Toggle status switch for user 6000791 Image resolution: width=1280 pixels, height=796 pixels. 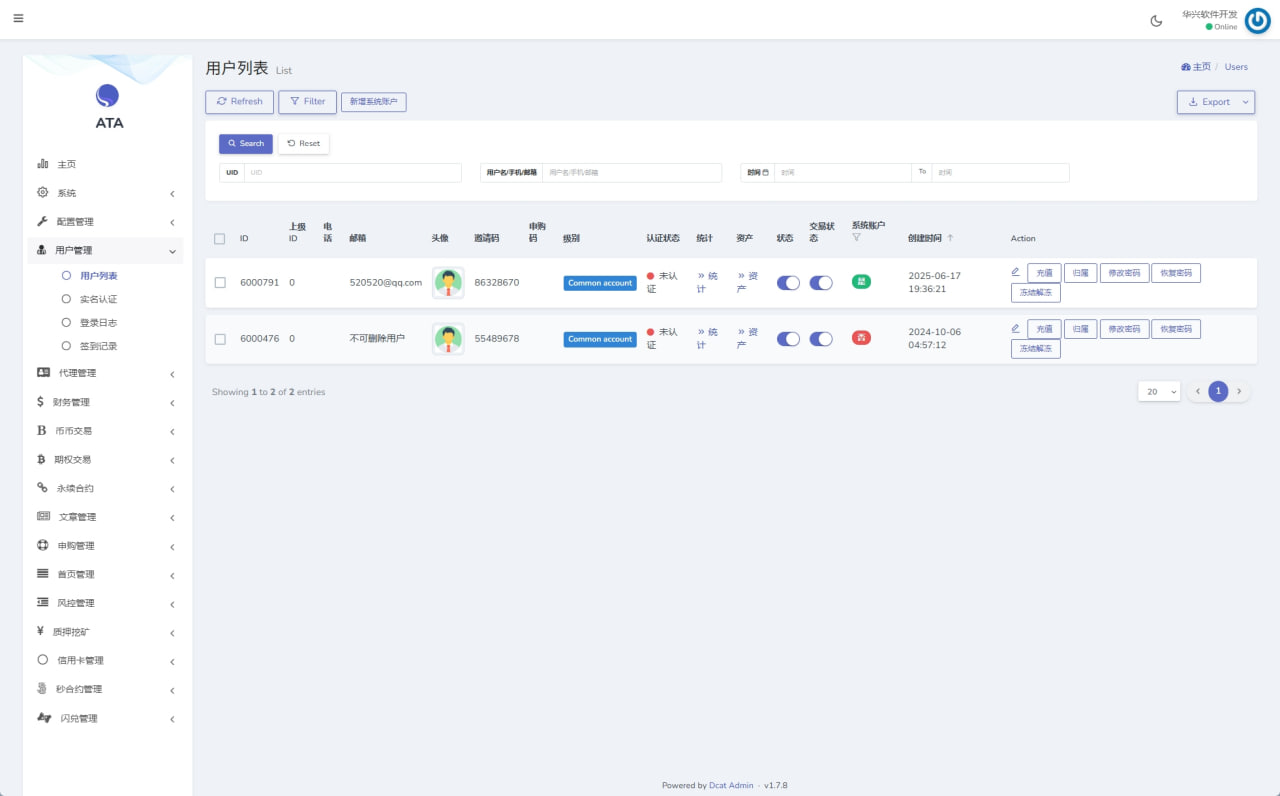pos(788,283)
